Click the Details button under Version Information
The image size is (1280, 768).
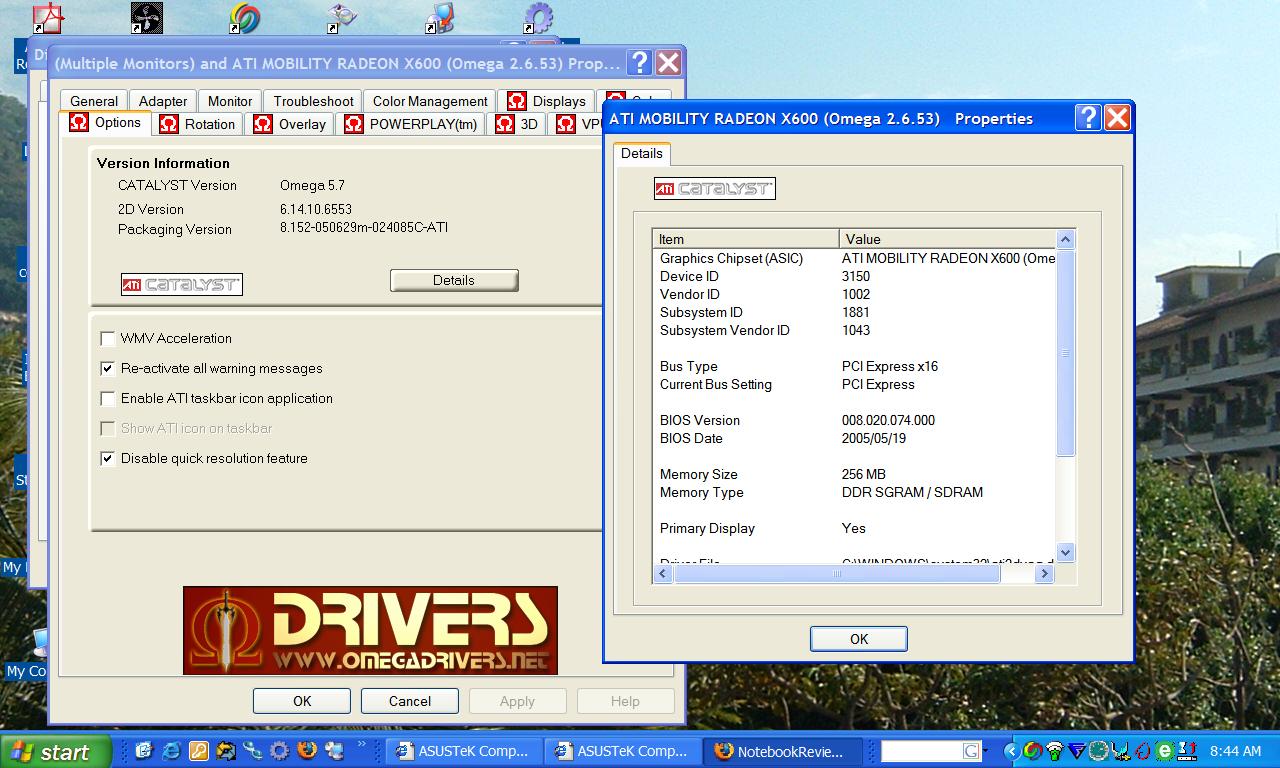tap(454, 280)
